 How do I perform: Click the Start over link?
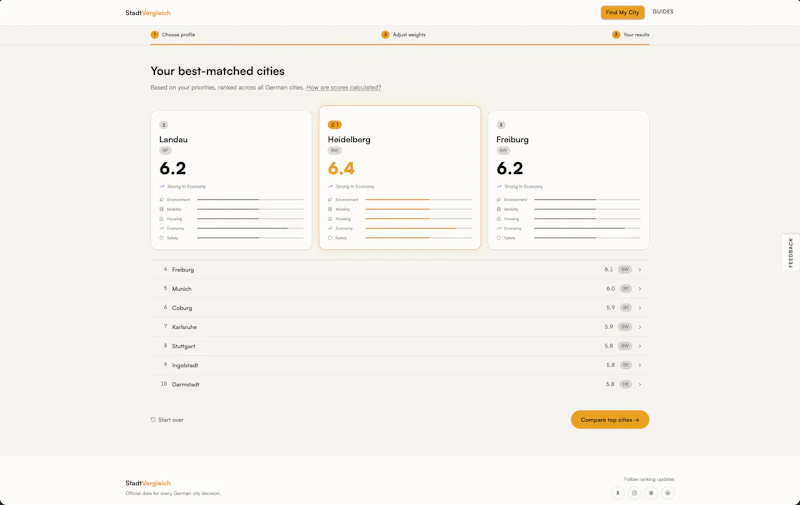(167, 420)
